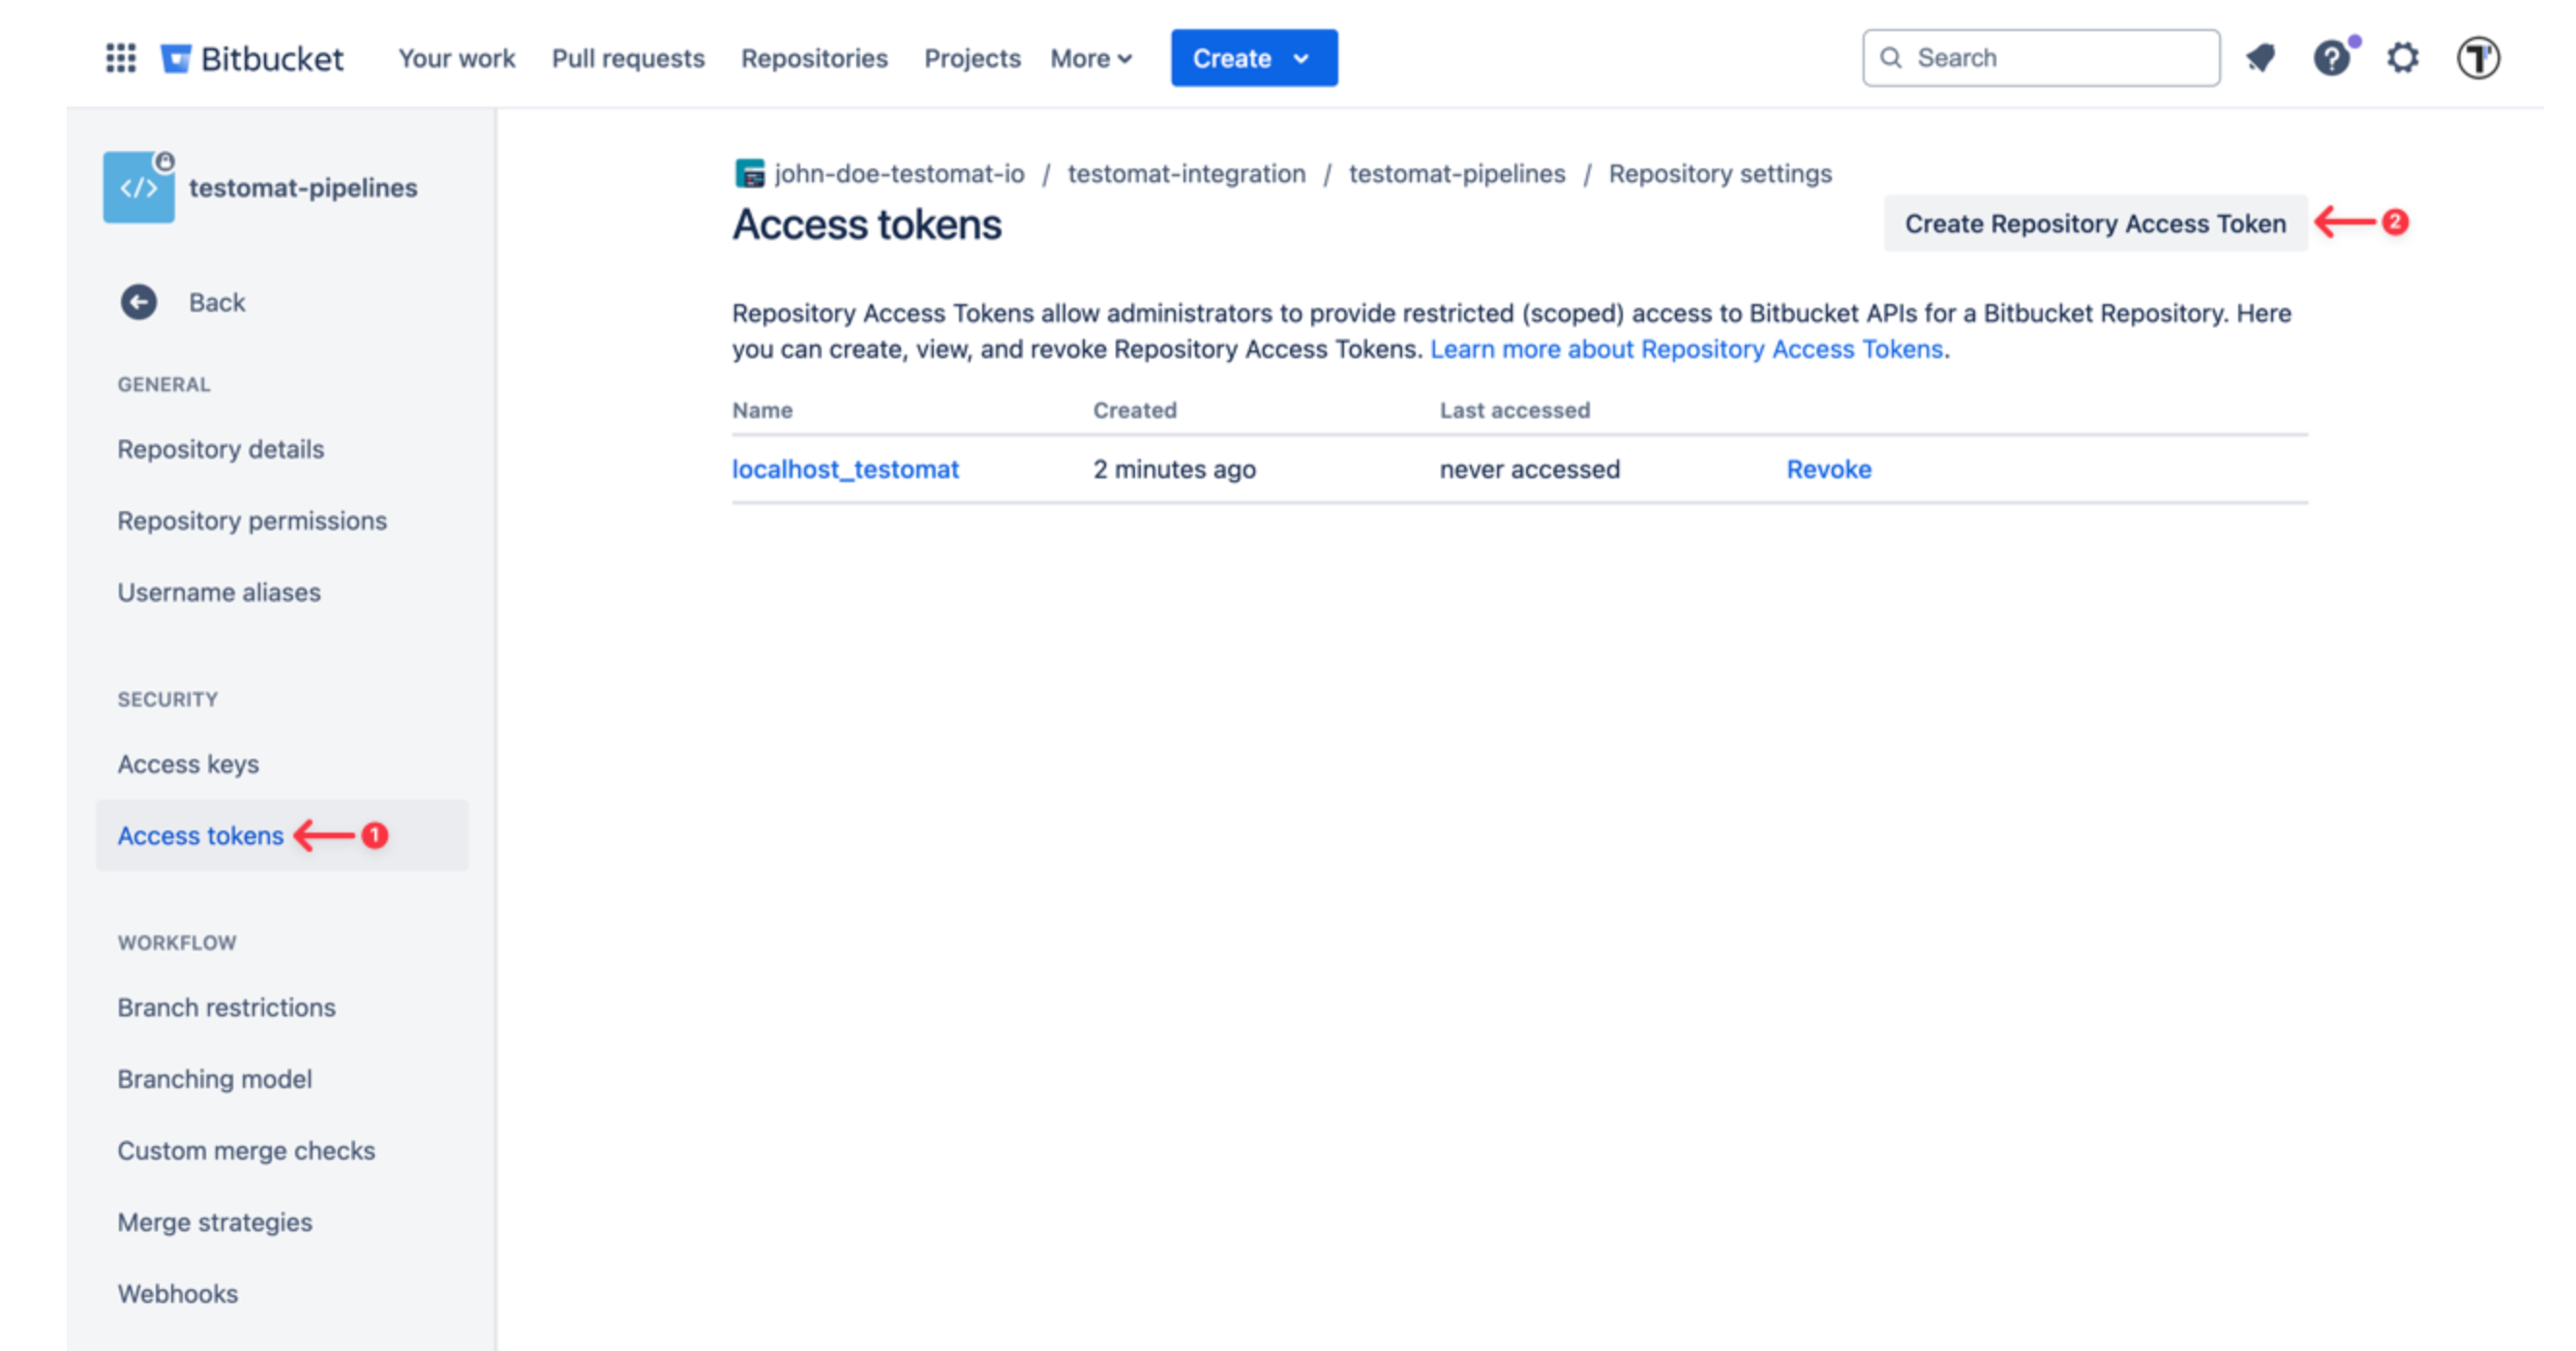The image size is (2576, 1351).
Task: Click the user avatar in the top corner
Action: [2479, 58]
